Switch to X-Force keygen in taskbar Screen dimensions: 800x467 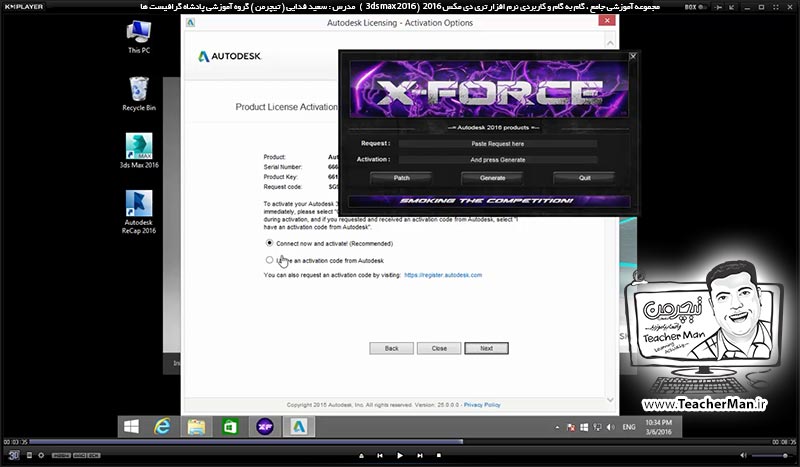click(264, 427)
